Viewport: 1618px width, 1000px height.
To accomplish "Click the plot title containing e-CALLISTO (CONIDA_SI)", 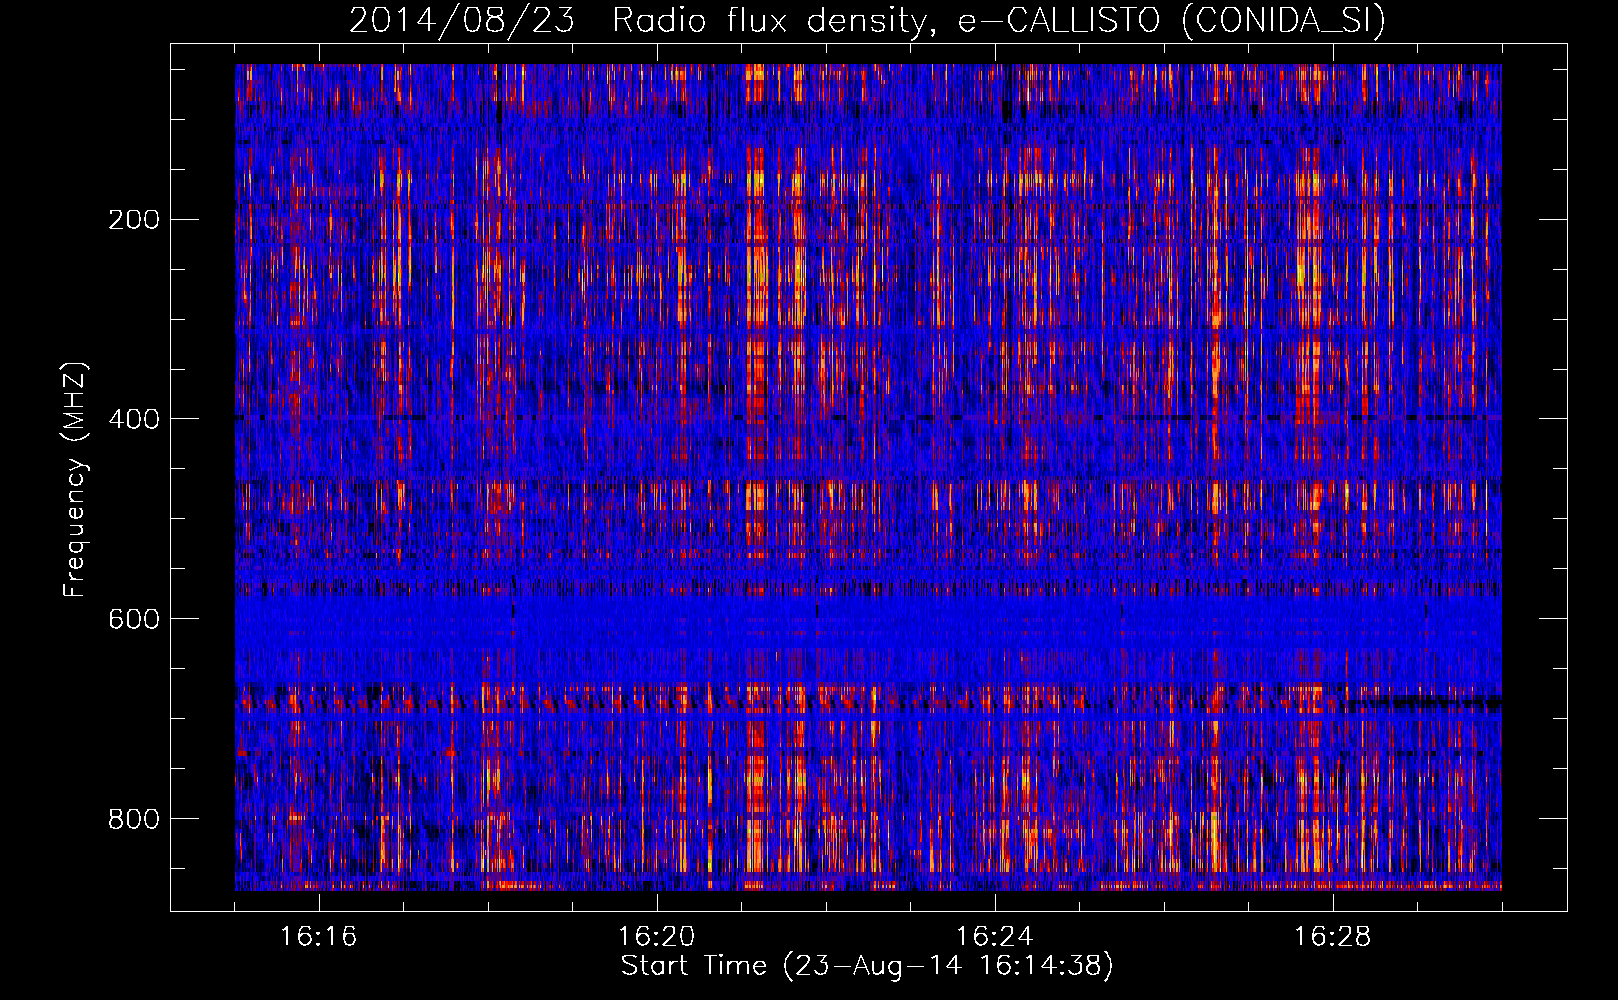I will pos(867,20).
